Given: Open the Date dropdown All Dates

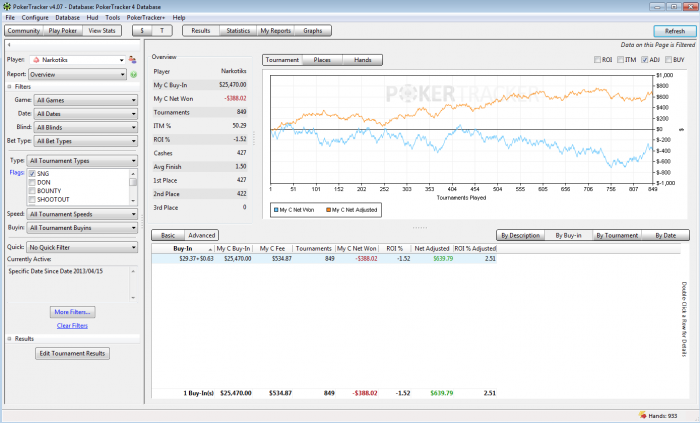Looking at the screenshot, I should [x=86, y=114].
